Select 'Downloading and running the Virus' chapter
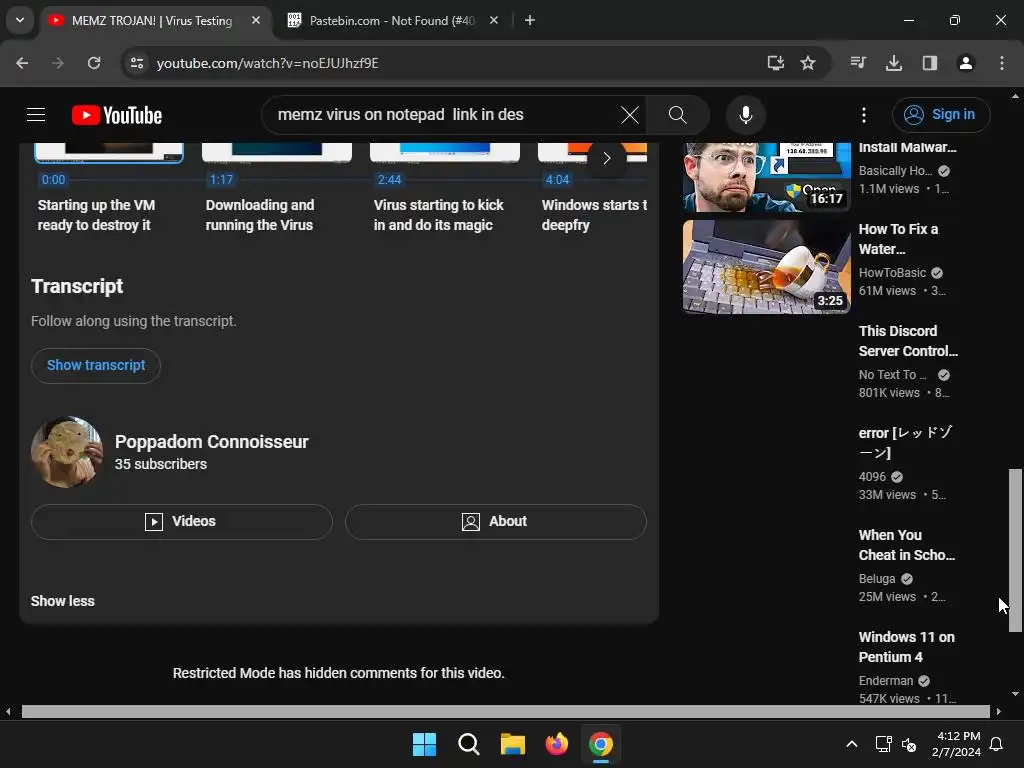This screenshot has width=1024, height=768. tap(260, 215)
